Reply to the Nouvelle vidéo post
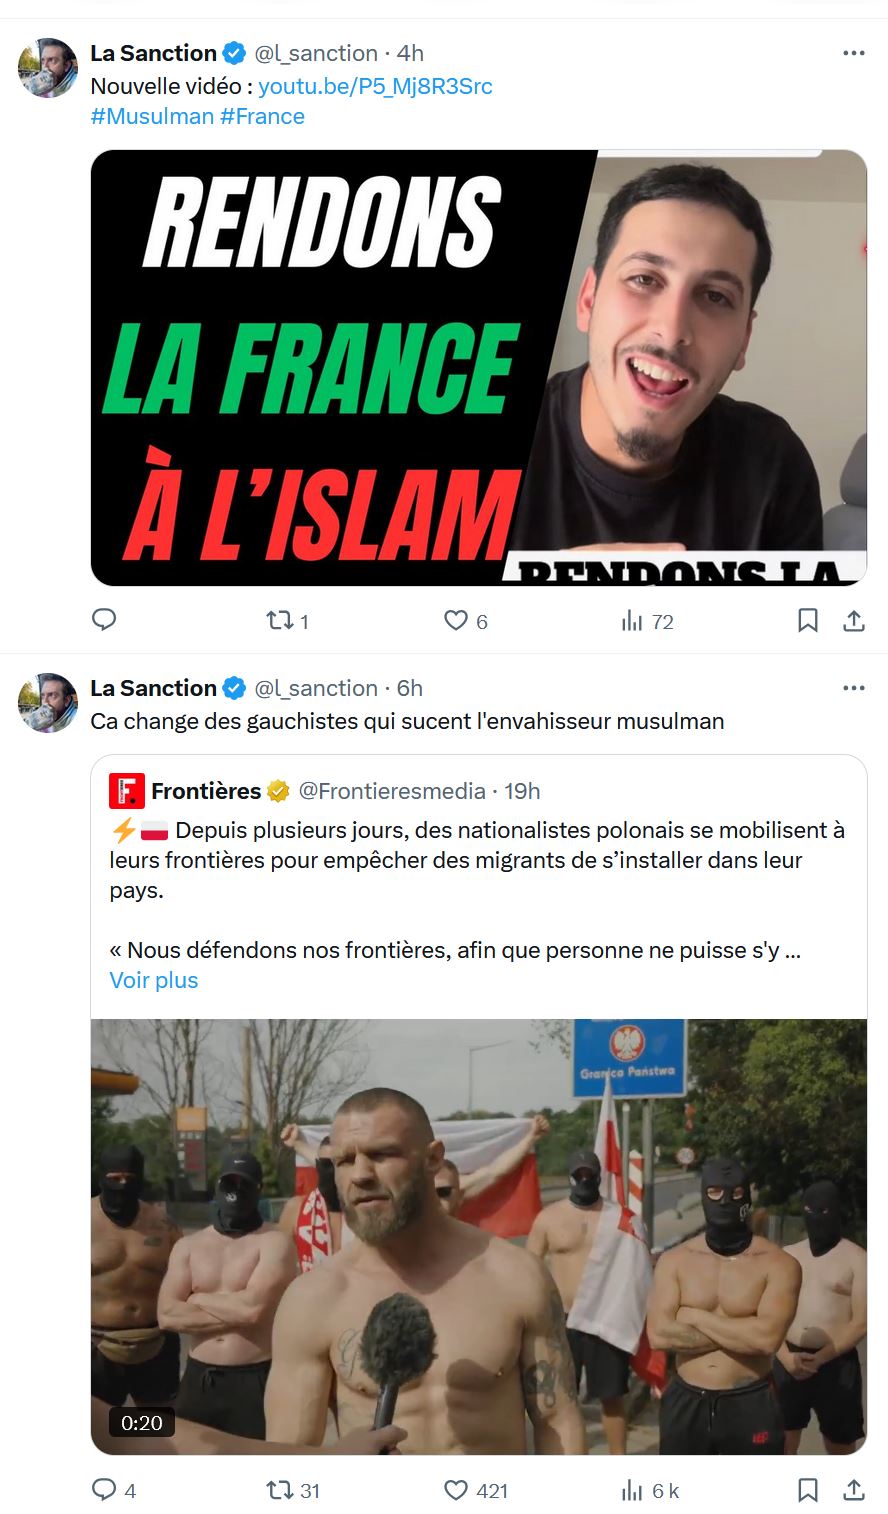888x1514 pixels. (x=104, y=620)
